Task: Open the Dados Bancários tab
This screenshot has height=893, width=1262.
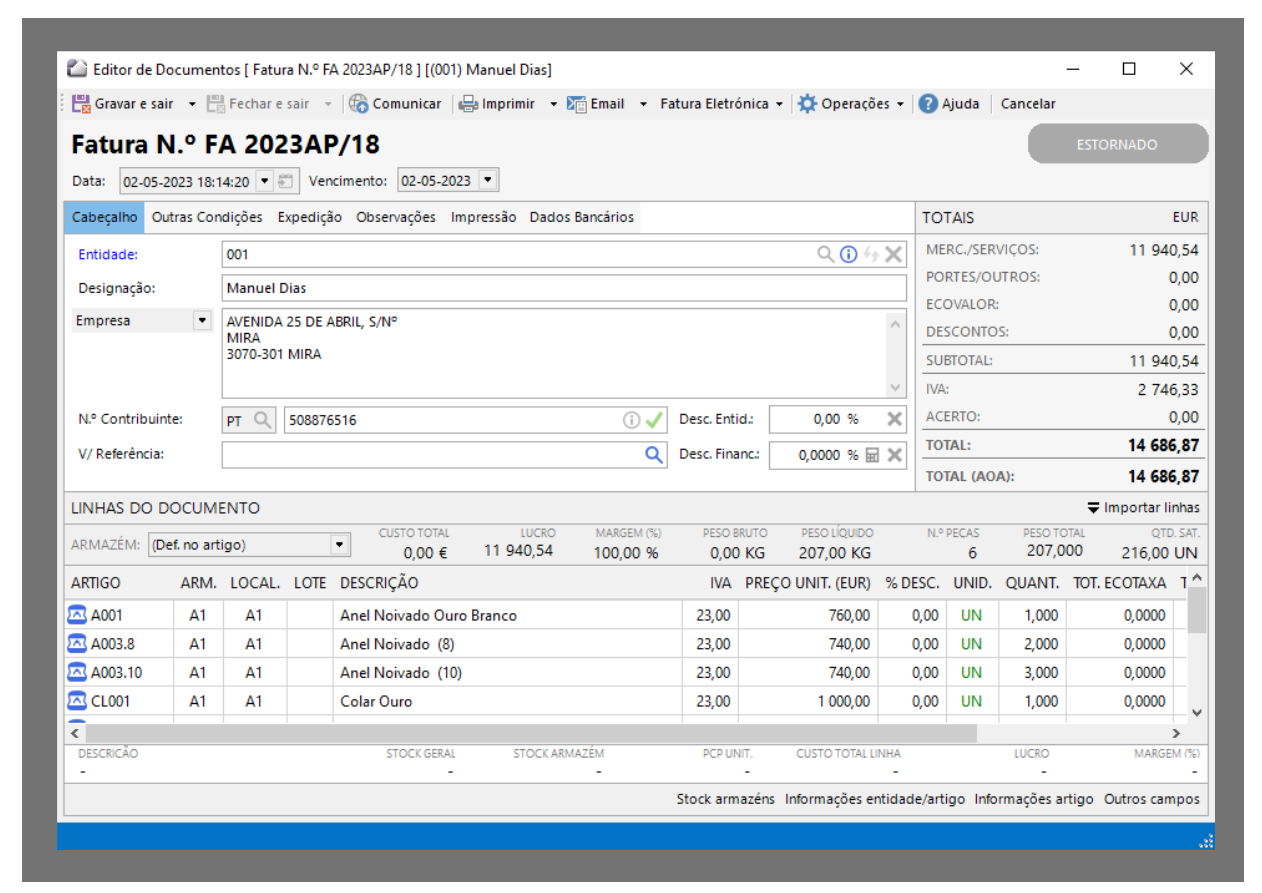Action: 581,217
